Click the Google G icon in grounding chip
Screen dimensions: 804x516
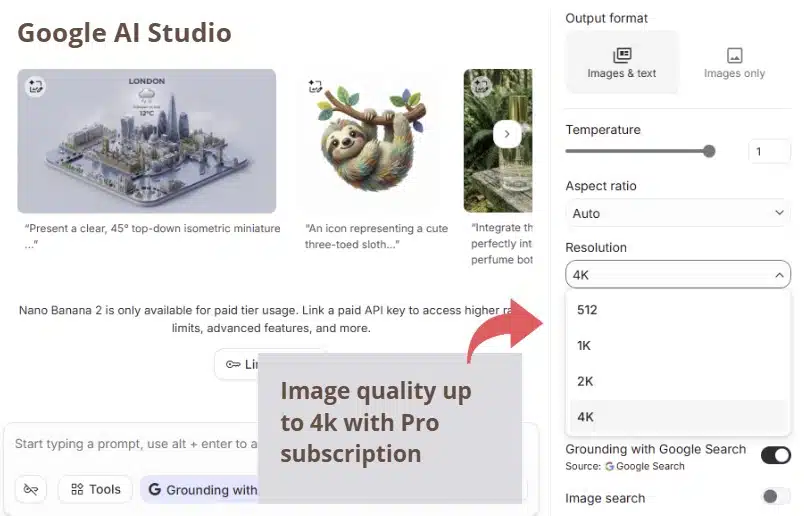click(155, 489)
